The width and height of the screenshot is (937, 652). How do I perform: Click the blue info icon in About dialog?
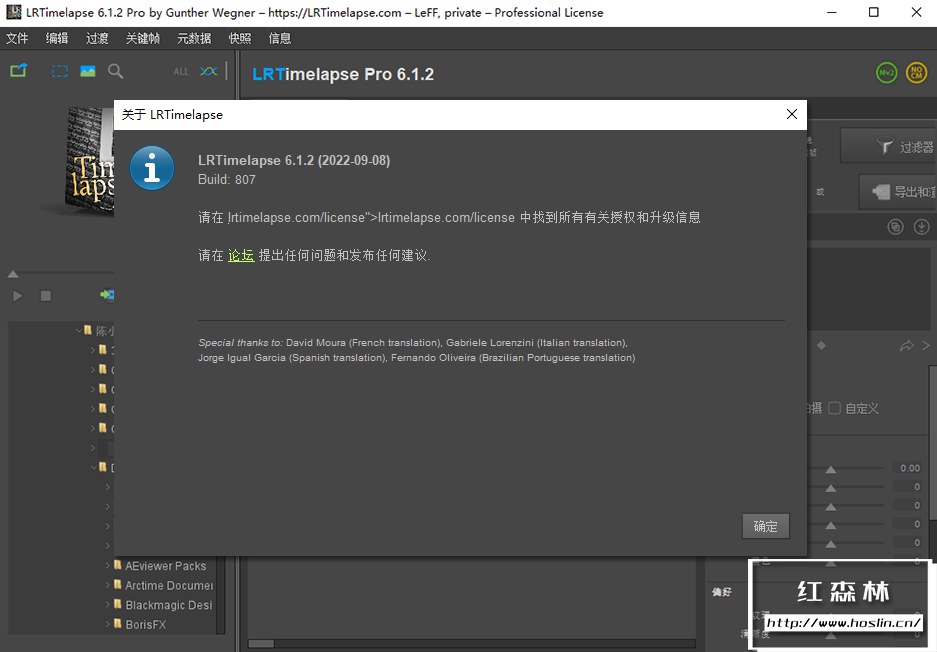click(152, 168)
